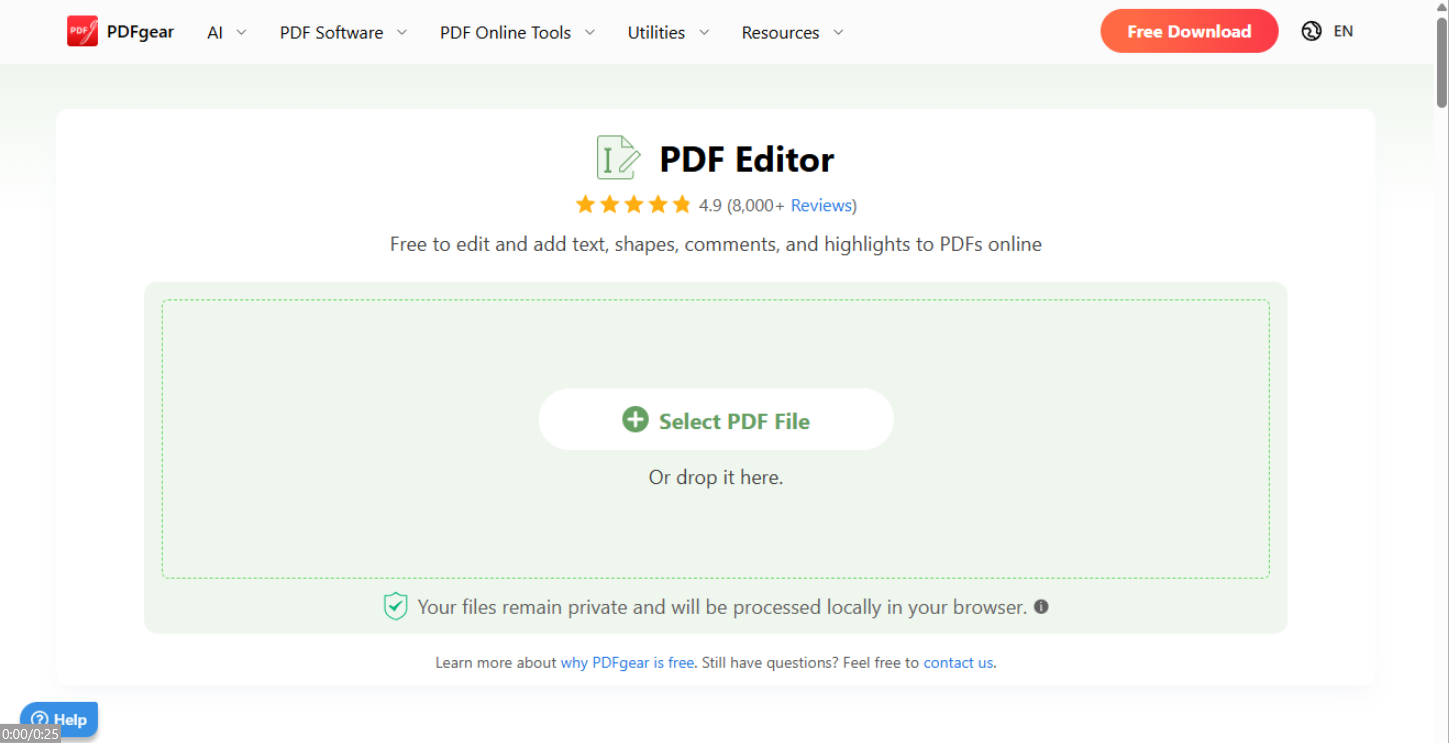The width and height of the screenshot is (1449, 743).
Task: Click the Help button
Action: pyautogui.click(x=59, y=719)
